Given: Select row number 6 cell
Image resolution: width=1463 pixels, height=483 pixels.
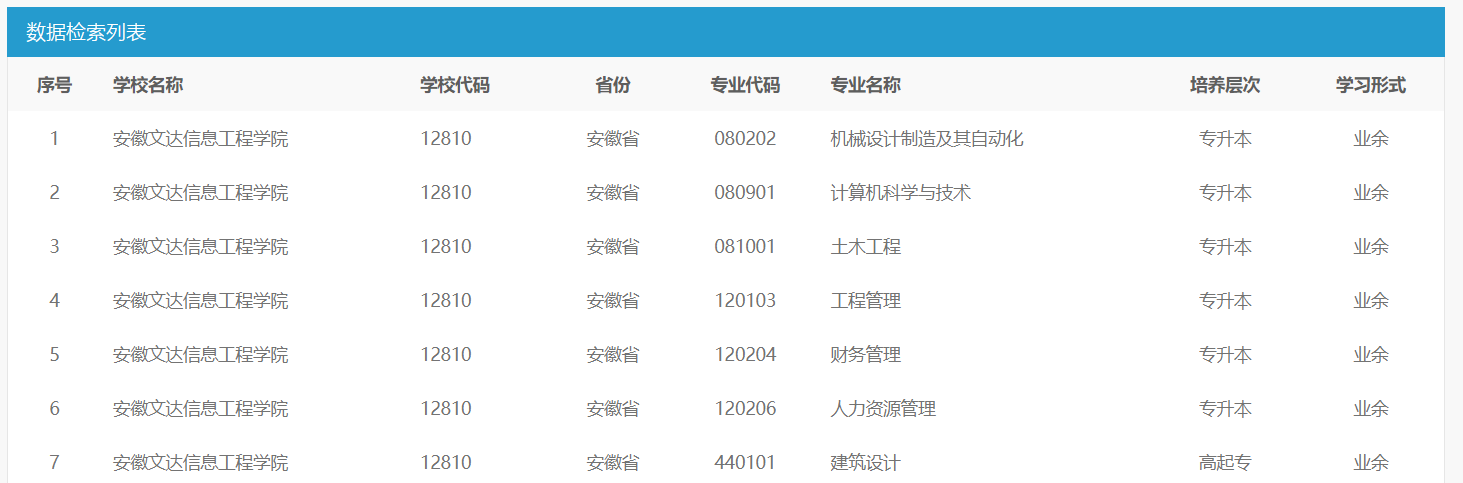Looking at the screenshot, I should tap(54, 409).
